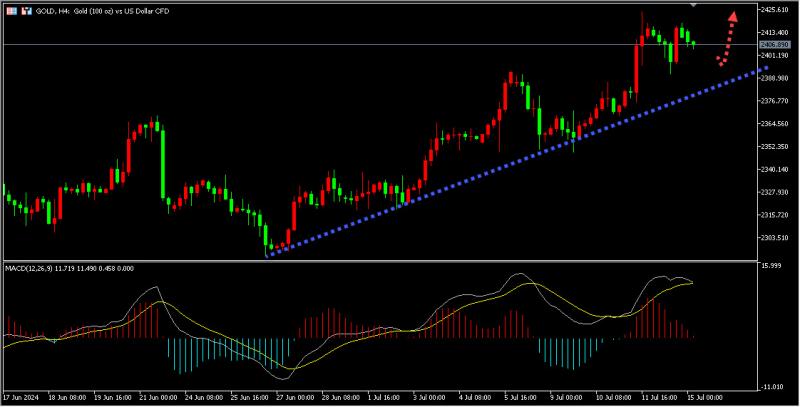Select the current price label 2406.890
Screen dimensions: 800x407
coord(774,45)
